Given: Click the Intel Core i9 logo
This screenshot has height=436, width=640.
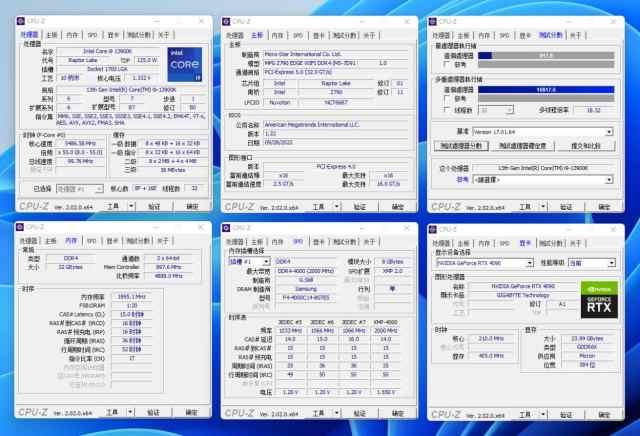Looking at the screenshot, I should tap(185, 65).
